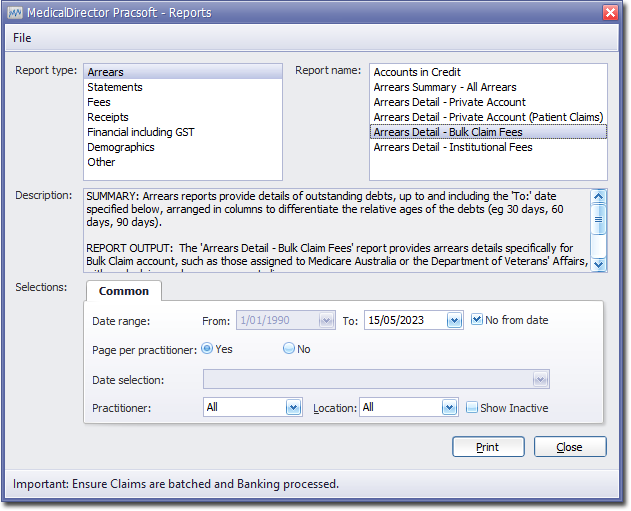
Task: Expand the Location dropdown
Action: [x=449, y=408]
